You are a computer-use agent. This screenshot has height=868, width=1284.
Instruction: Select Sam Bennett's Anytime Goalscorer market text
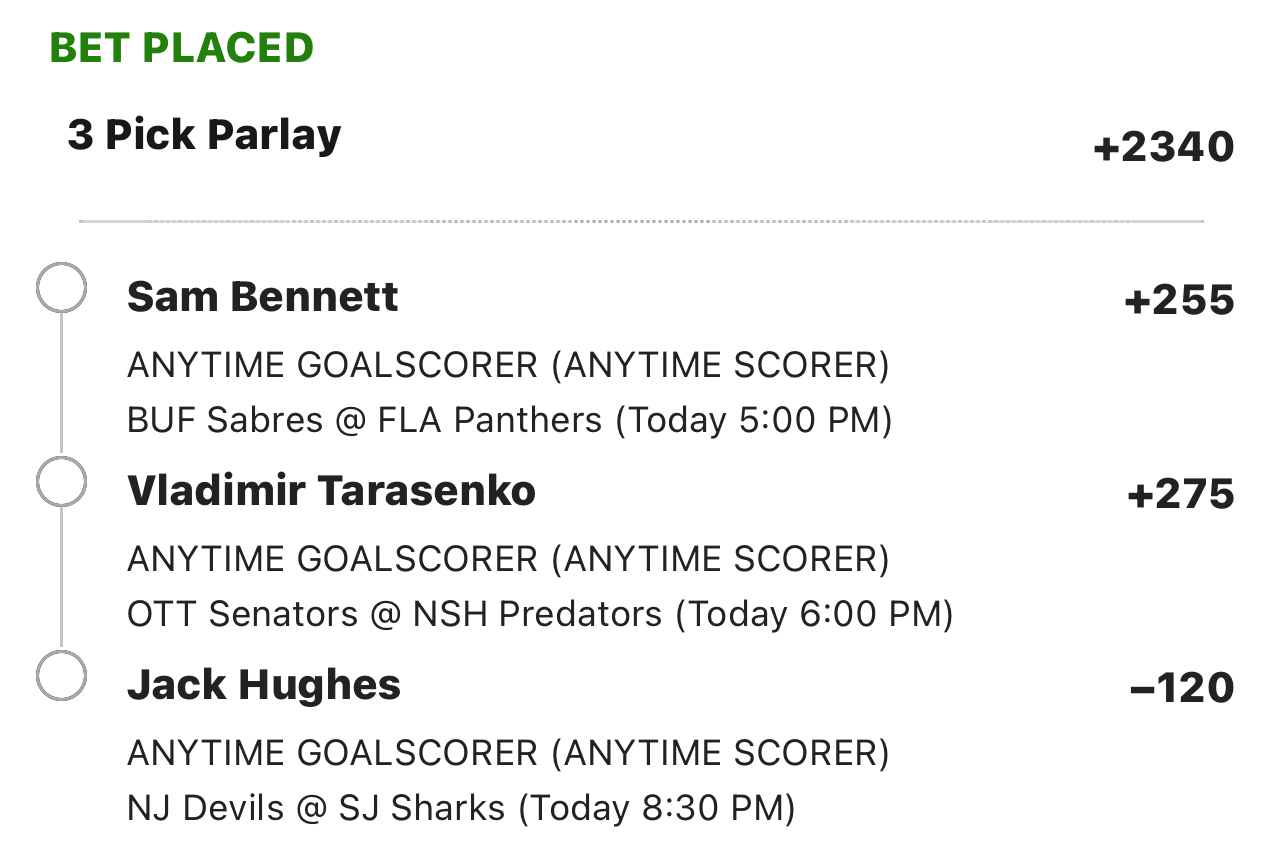tap(508, 366)
